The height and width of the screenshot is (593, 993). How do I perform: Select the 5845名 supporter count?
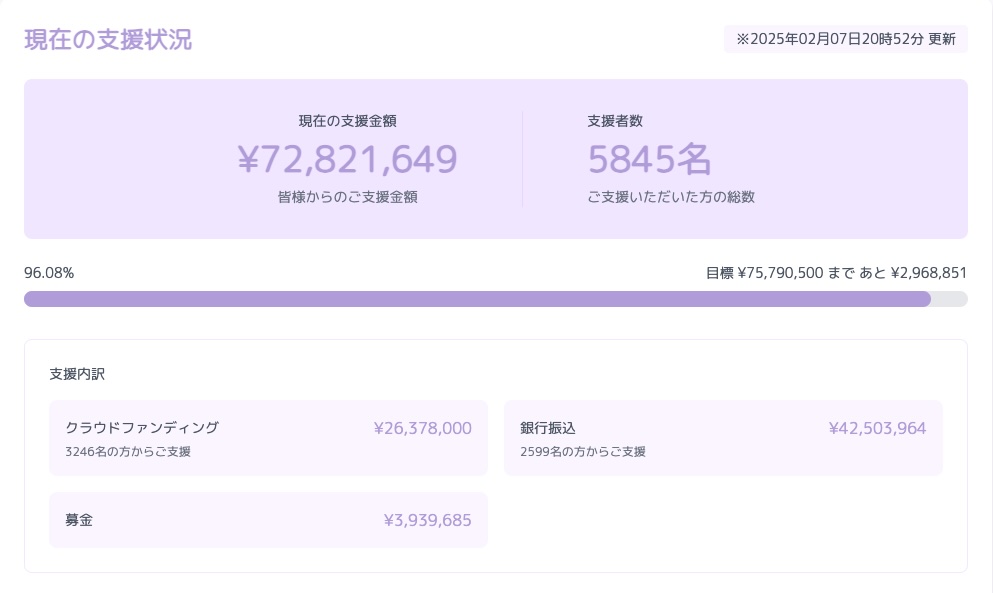(x=650, y=159)
